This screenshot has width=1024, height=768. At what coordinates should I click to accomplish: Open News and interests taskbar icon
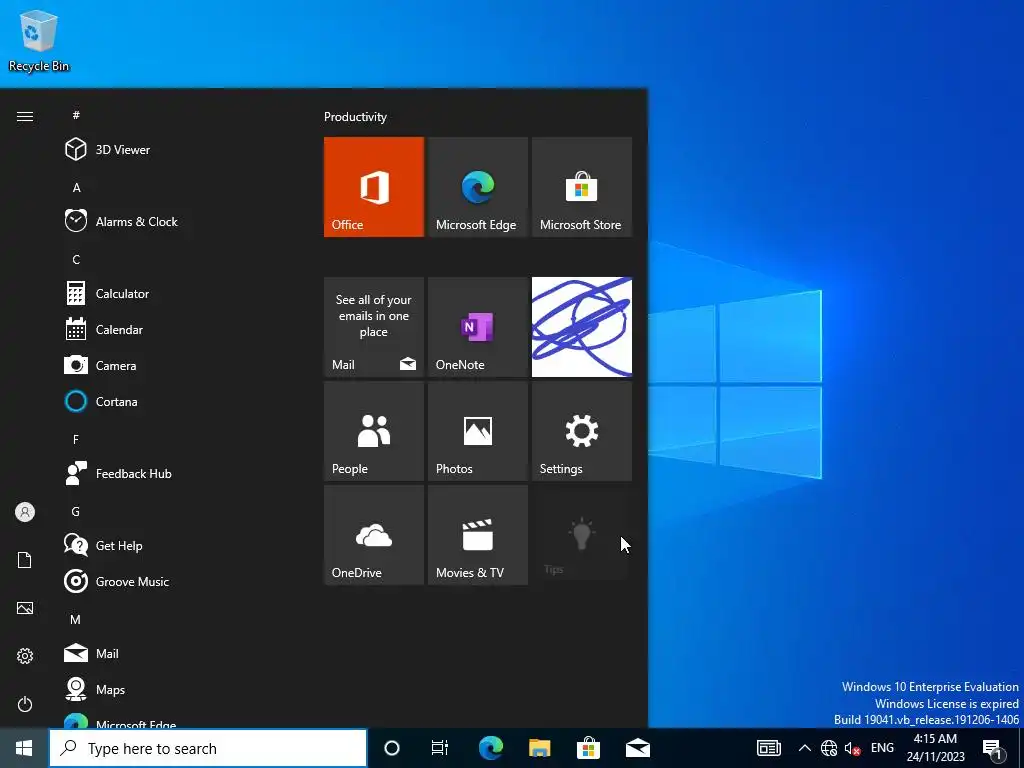click(x=769, y=748)
